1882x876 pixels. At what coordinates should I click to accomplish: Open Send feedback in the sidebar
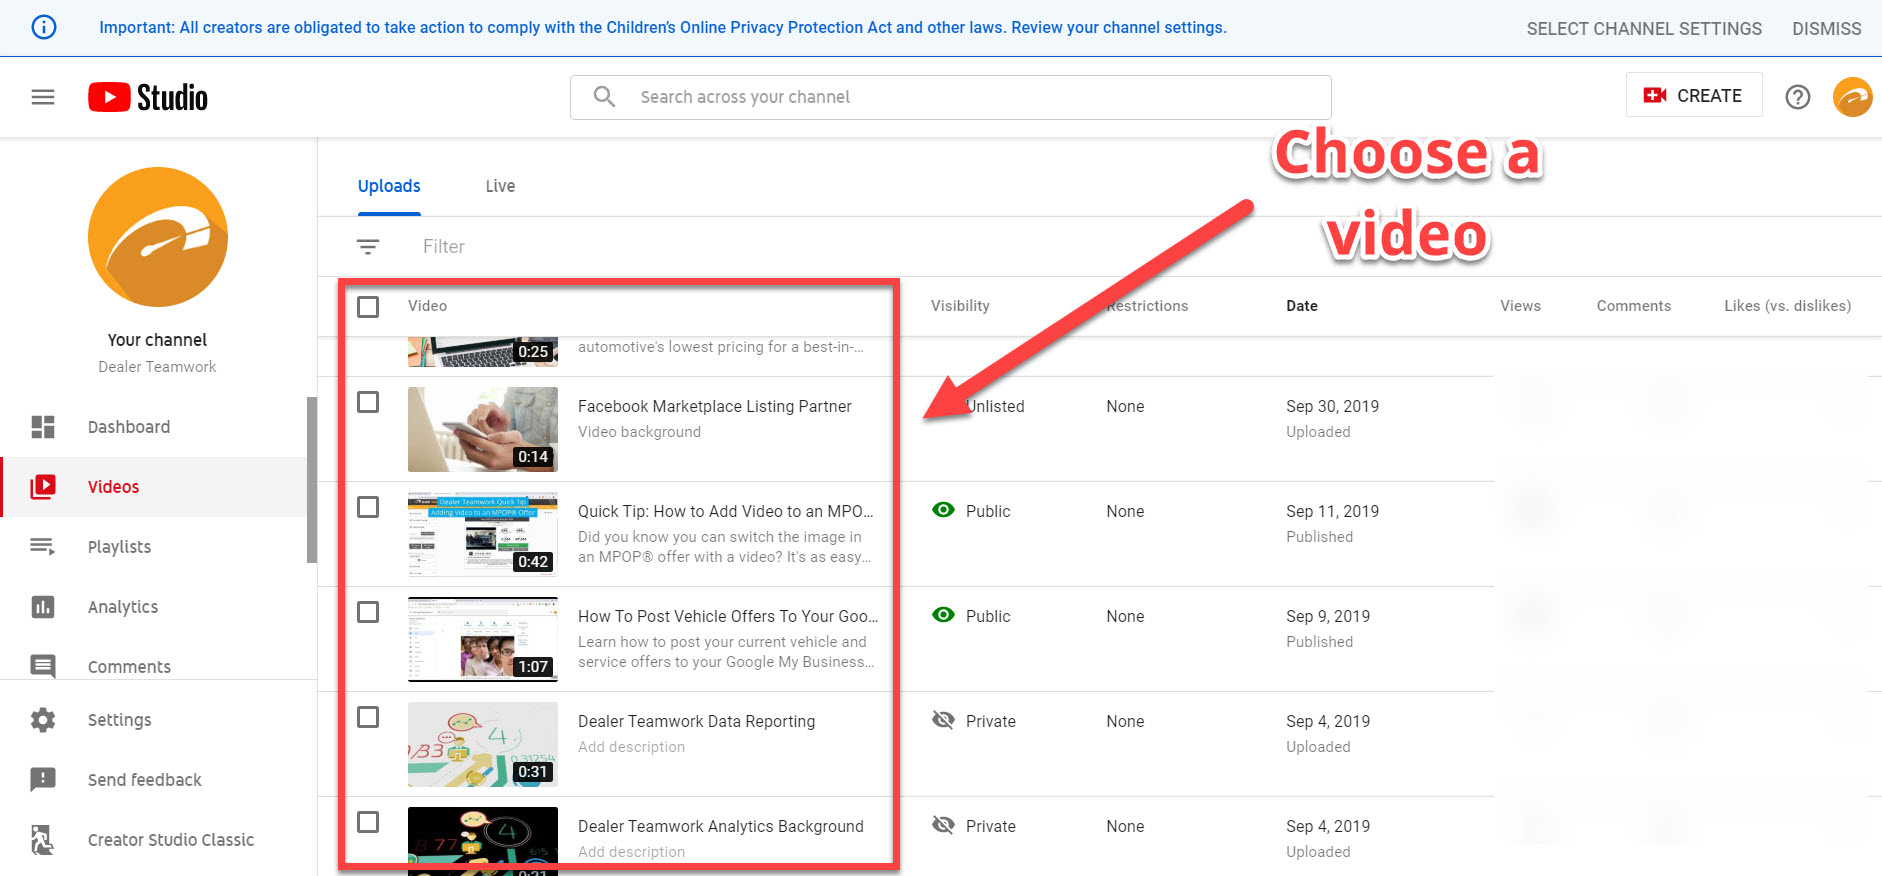(145, 780)
